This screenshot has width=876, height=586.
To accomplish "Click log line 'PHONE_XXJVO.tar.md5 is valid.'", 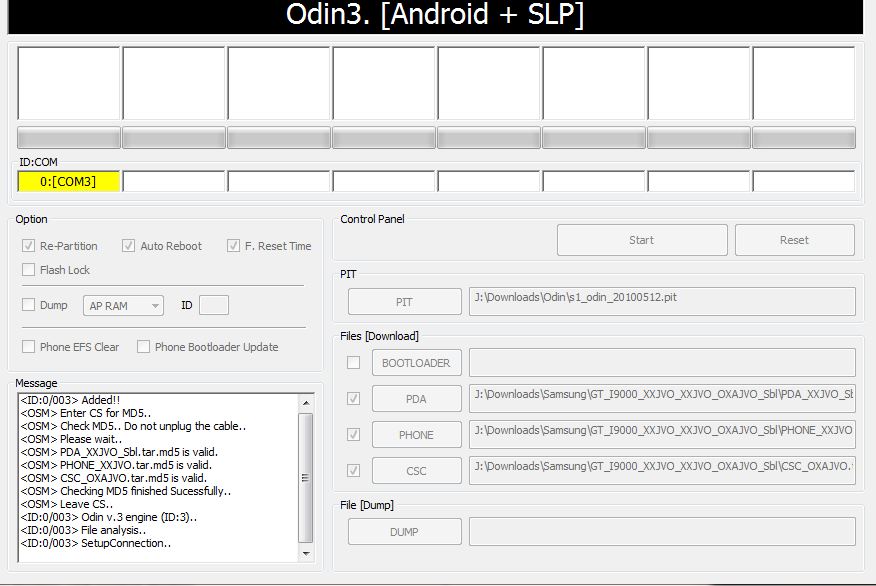I will (116, 465).
